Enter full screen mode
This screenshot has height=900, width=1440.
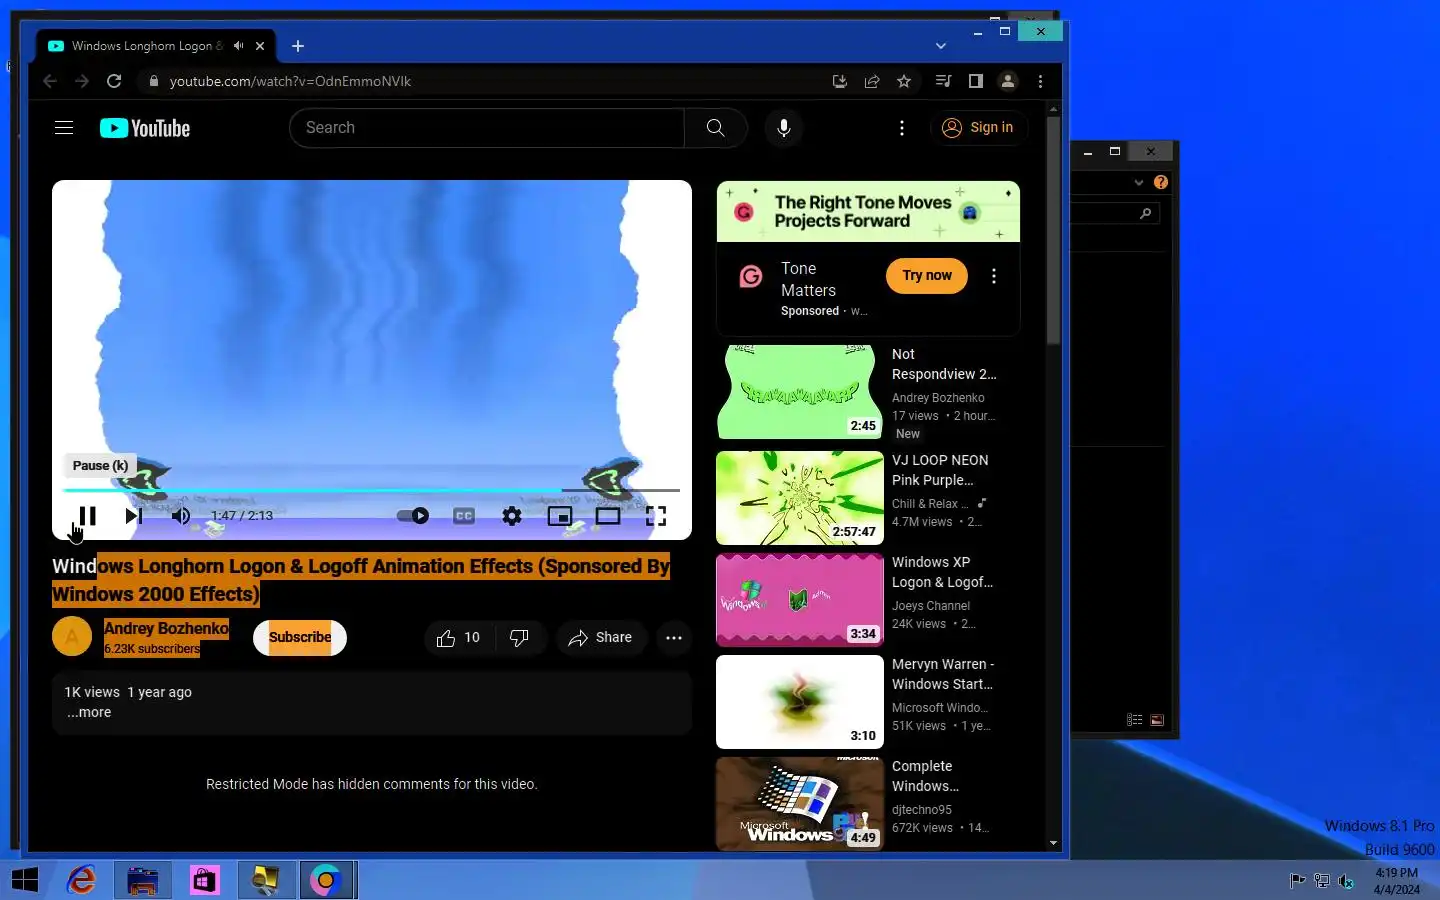[656, 516]
